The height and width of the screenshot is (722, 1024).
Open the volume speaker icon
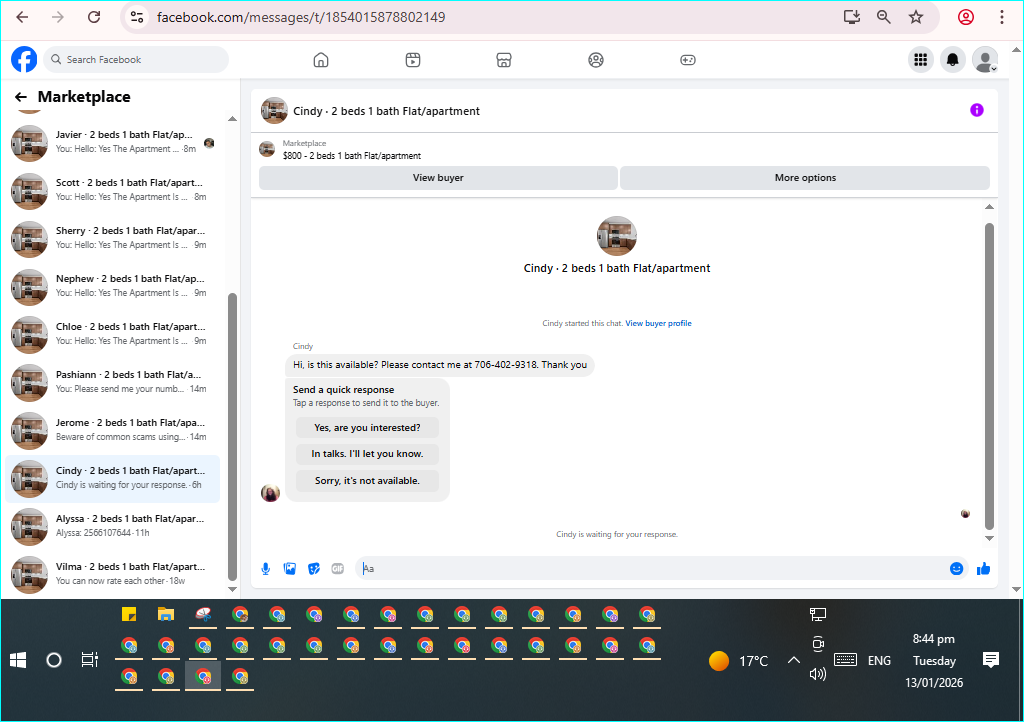tap(818, 674)
